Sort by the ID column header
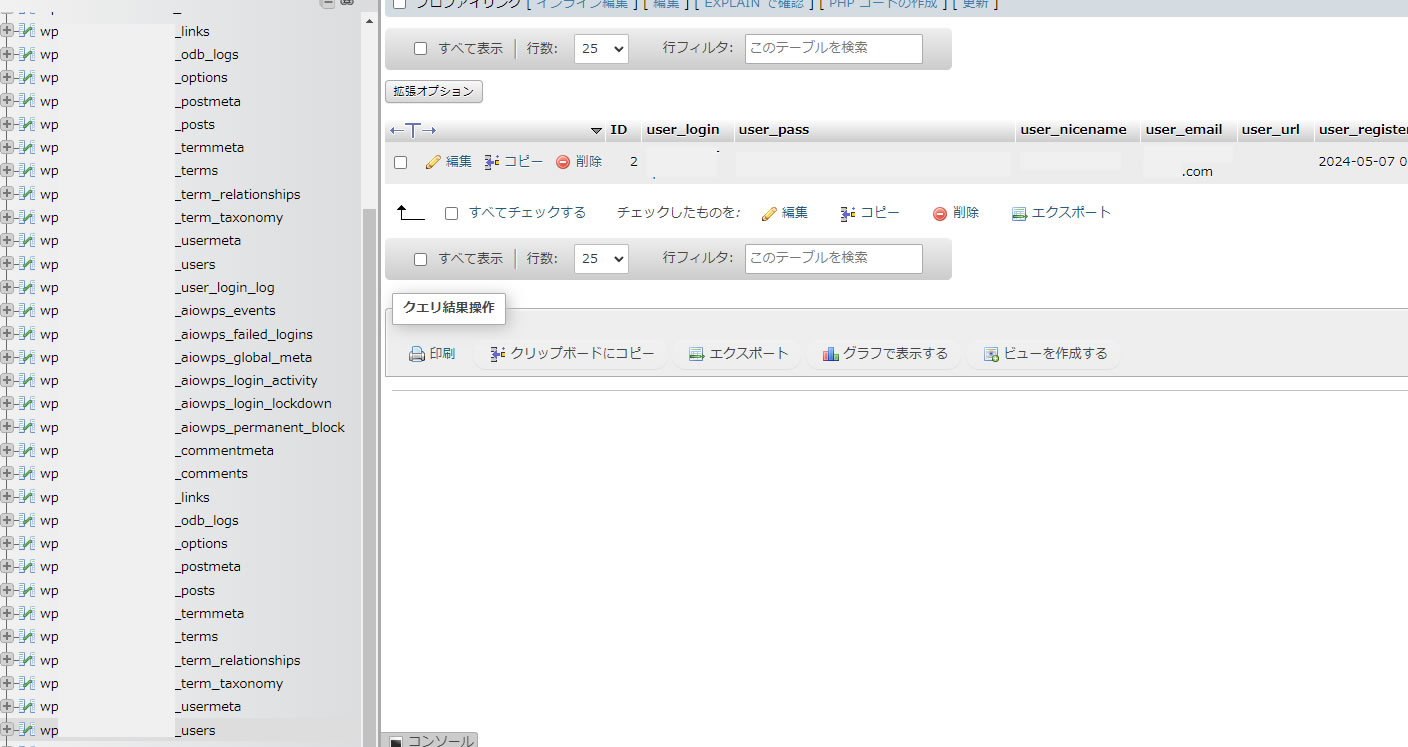Image resolution: width=1408 pixels, height=747 pixels. (619, 130)
